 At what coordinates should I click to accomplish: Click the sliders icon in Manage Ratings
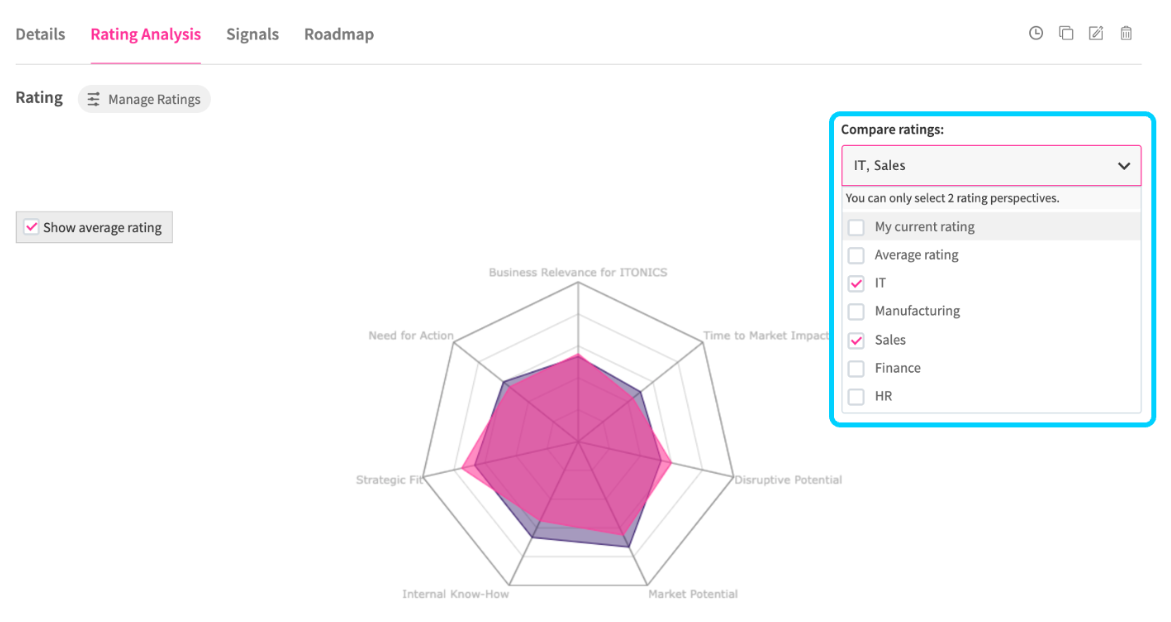coord(94,99)
